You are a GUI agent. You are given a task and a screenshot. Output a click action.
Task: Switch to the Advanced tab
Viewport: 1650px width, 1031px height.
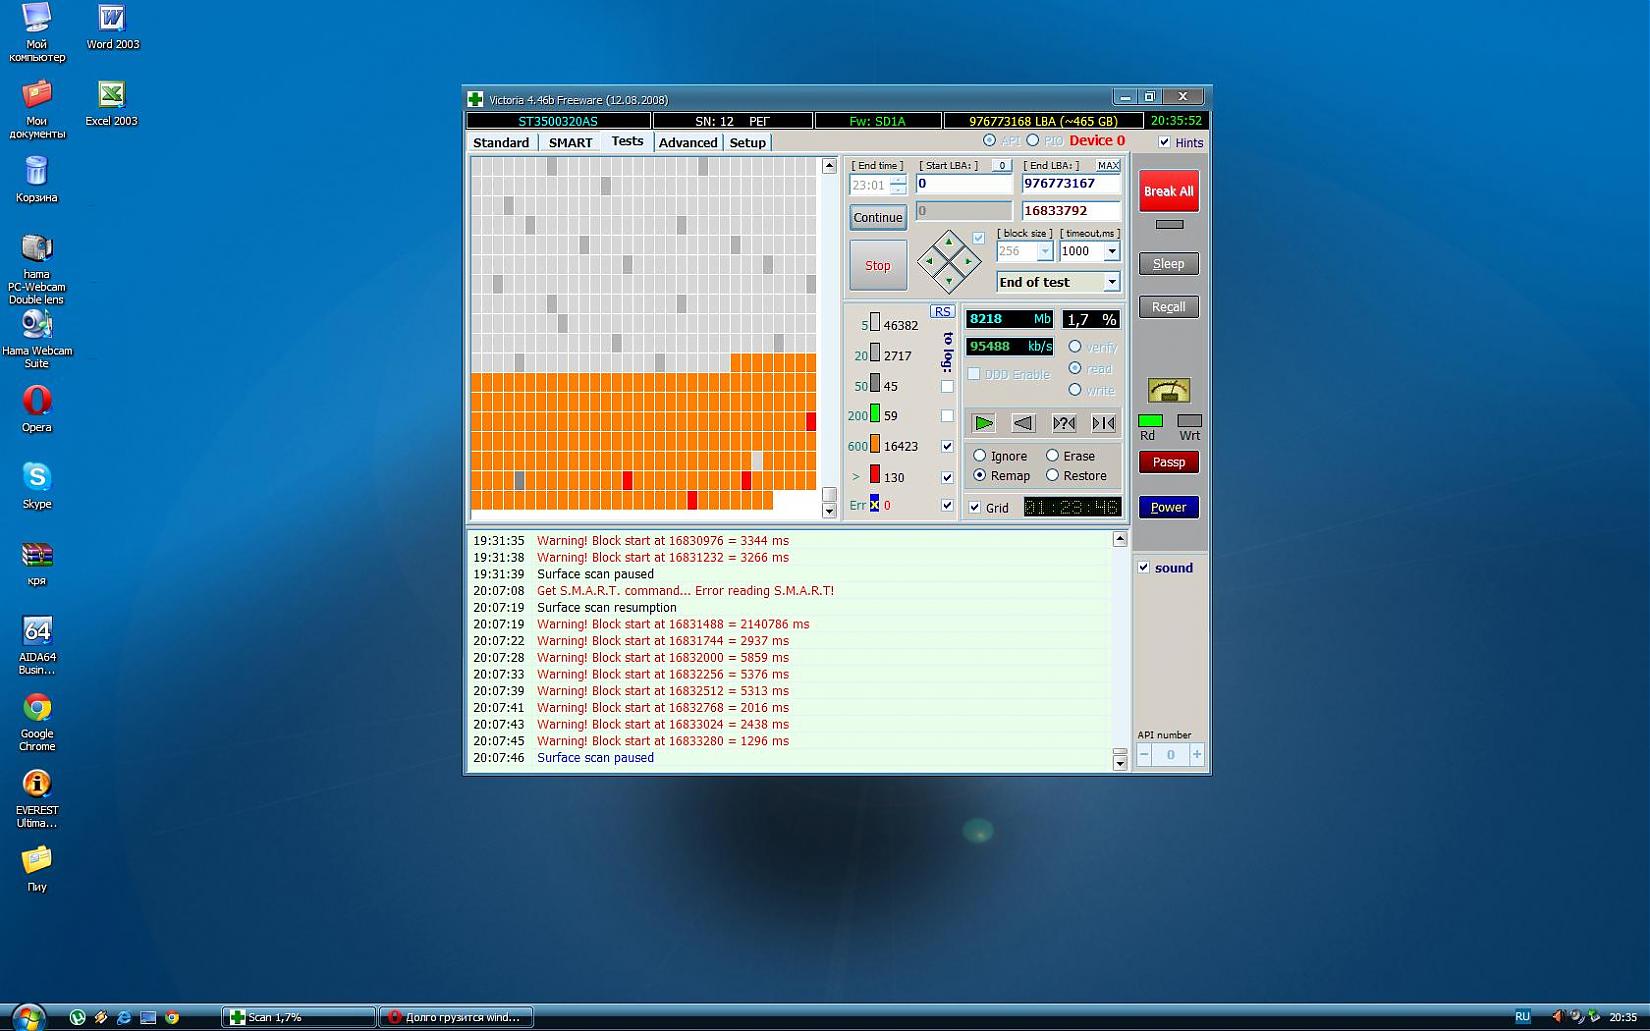[688, 142]
